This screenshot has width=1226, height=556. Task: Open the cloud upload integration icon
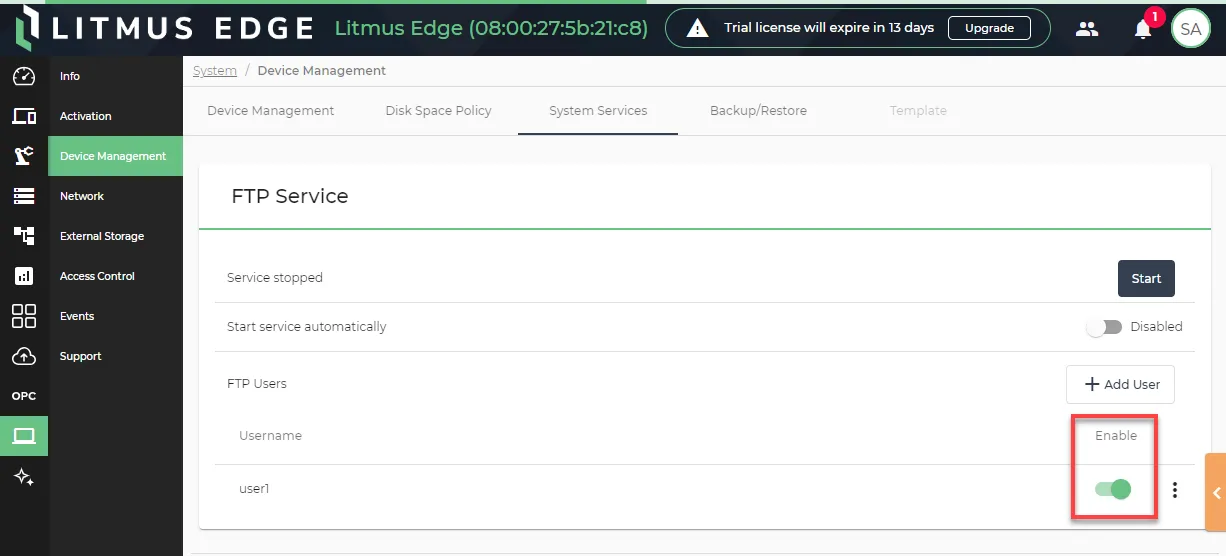coord(24,356)
